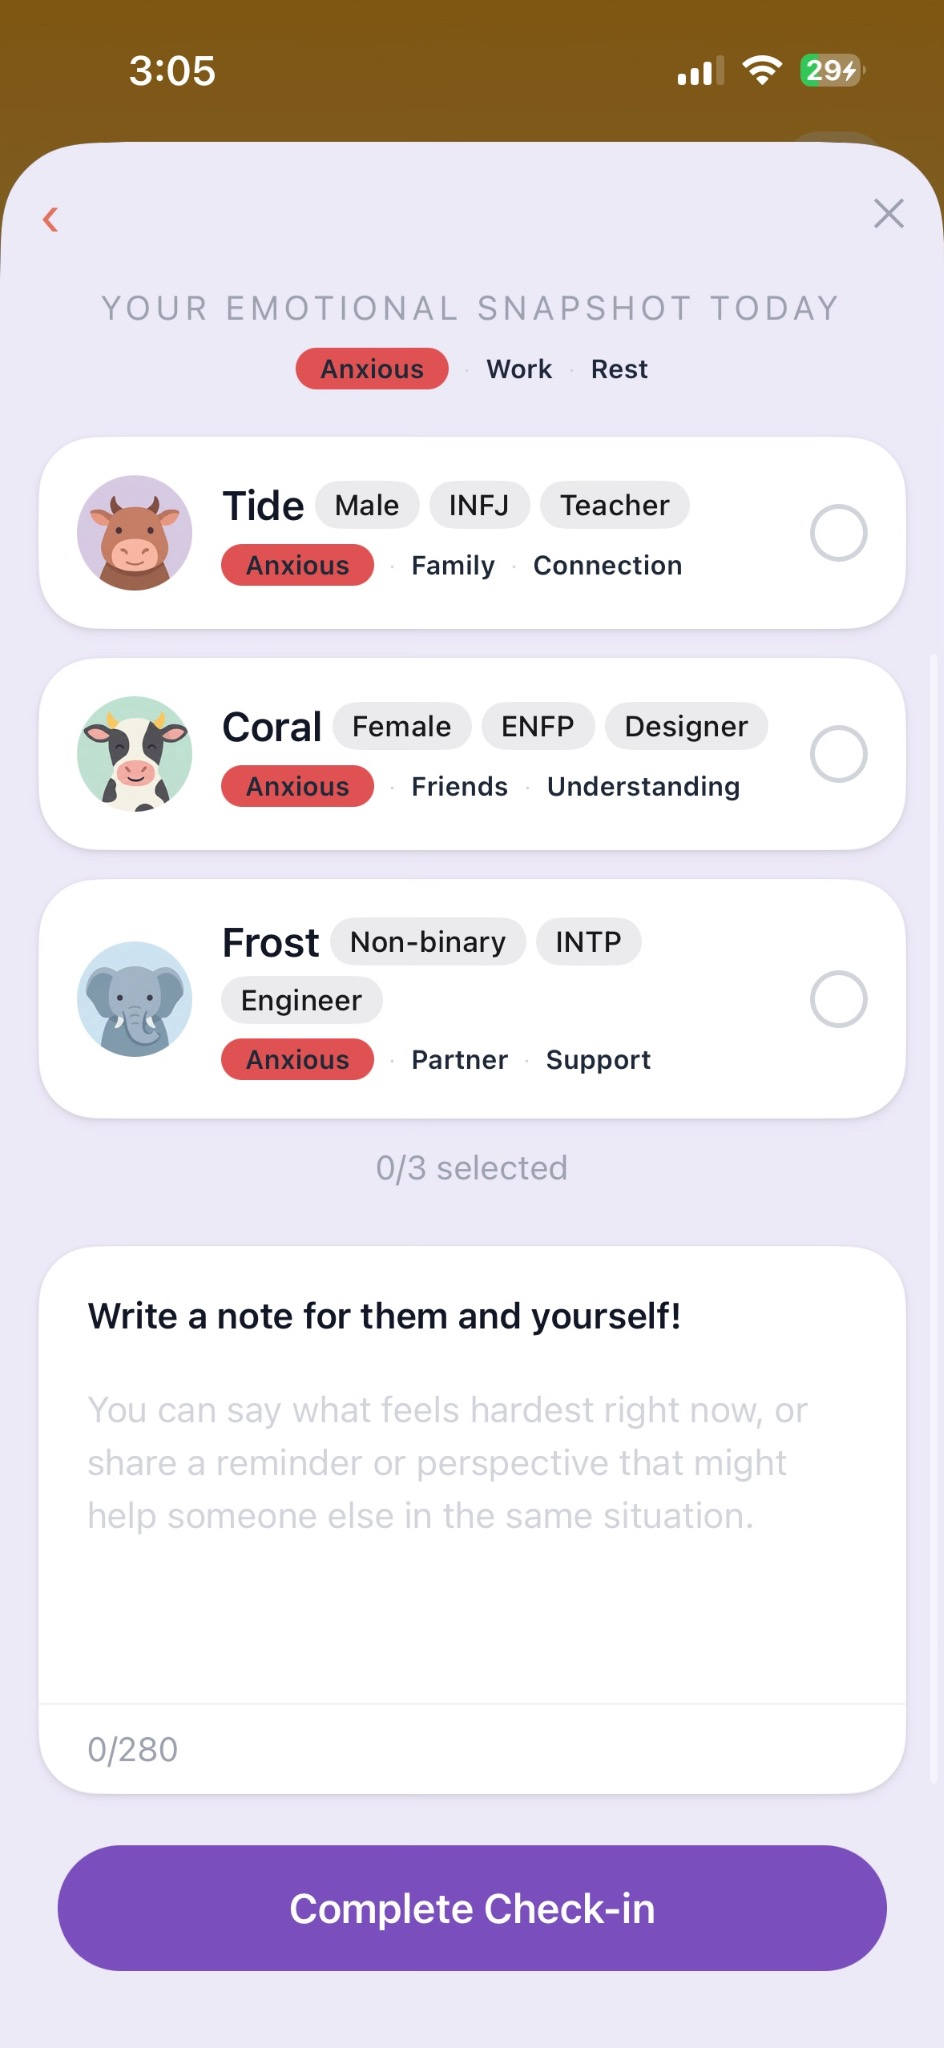Tap Frost's elephant avatar
Image resolution: width=944 pixels, height=2048 pixels.
pos(134,999)
